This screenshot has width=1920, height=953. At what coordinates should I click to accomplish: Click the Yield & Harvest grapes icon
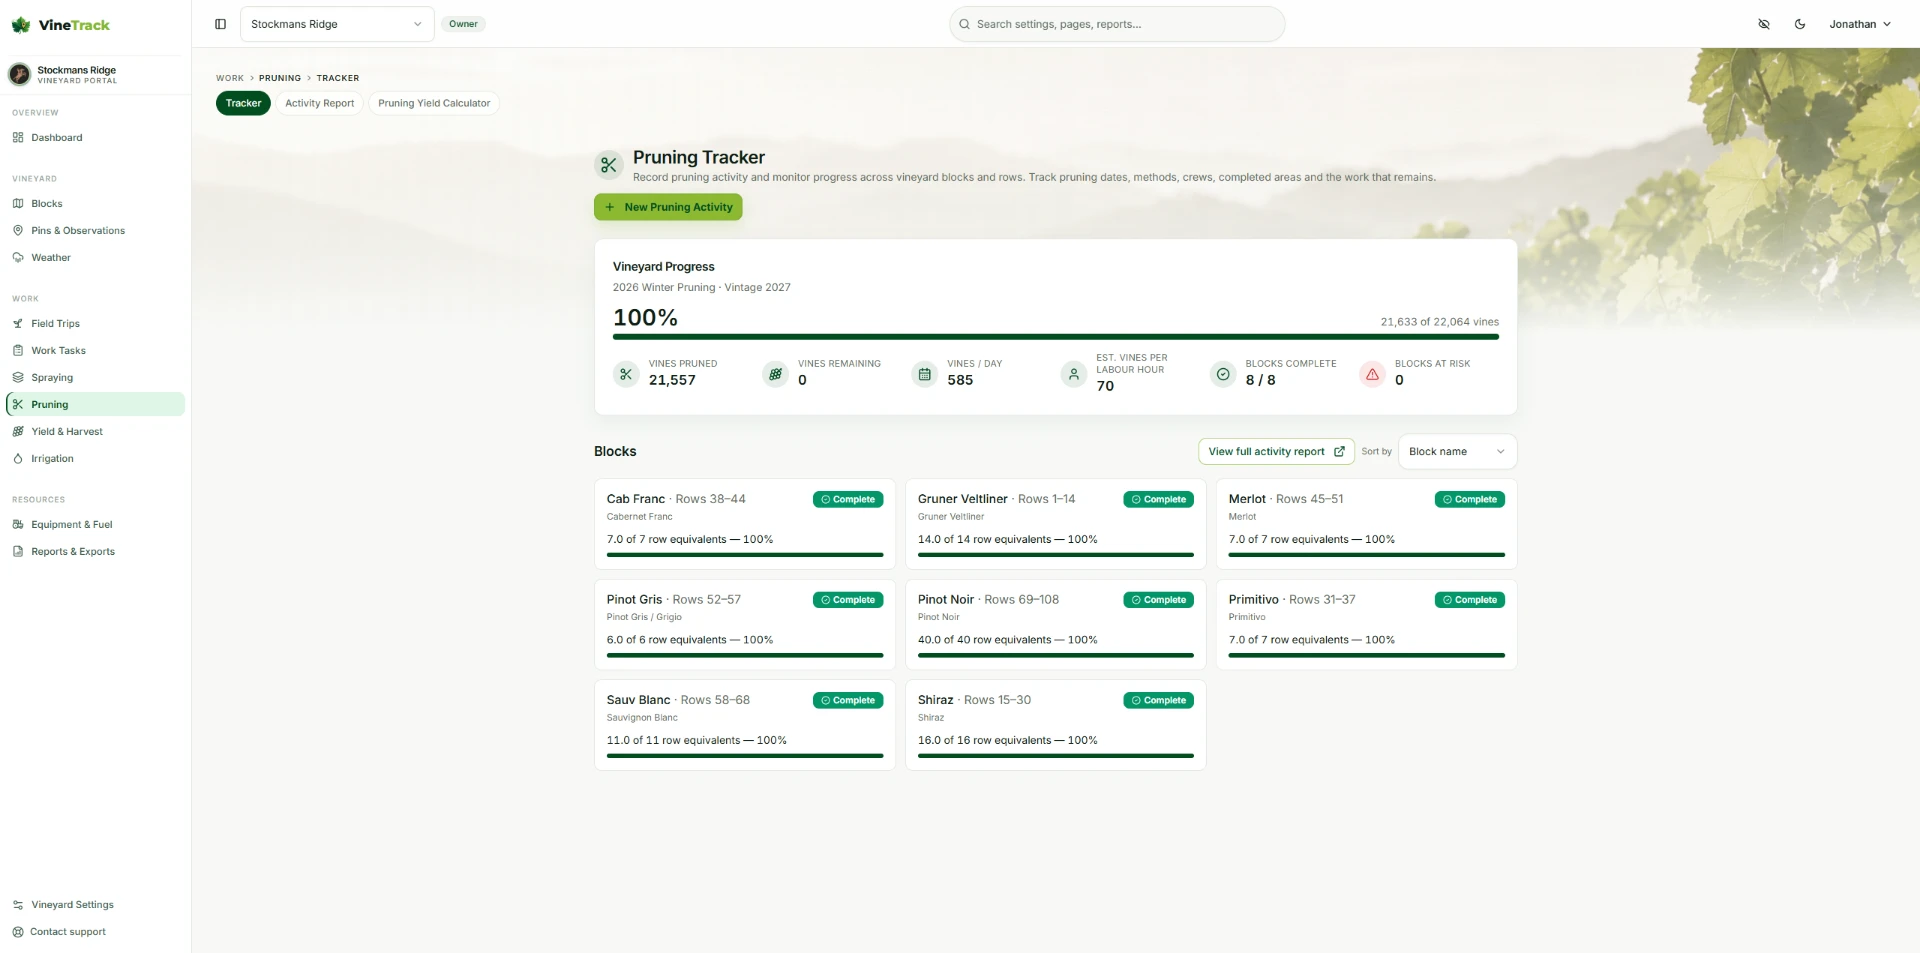(x=18, y=431)
